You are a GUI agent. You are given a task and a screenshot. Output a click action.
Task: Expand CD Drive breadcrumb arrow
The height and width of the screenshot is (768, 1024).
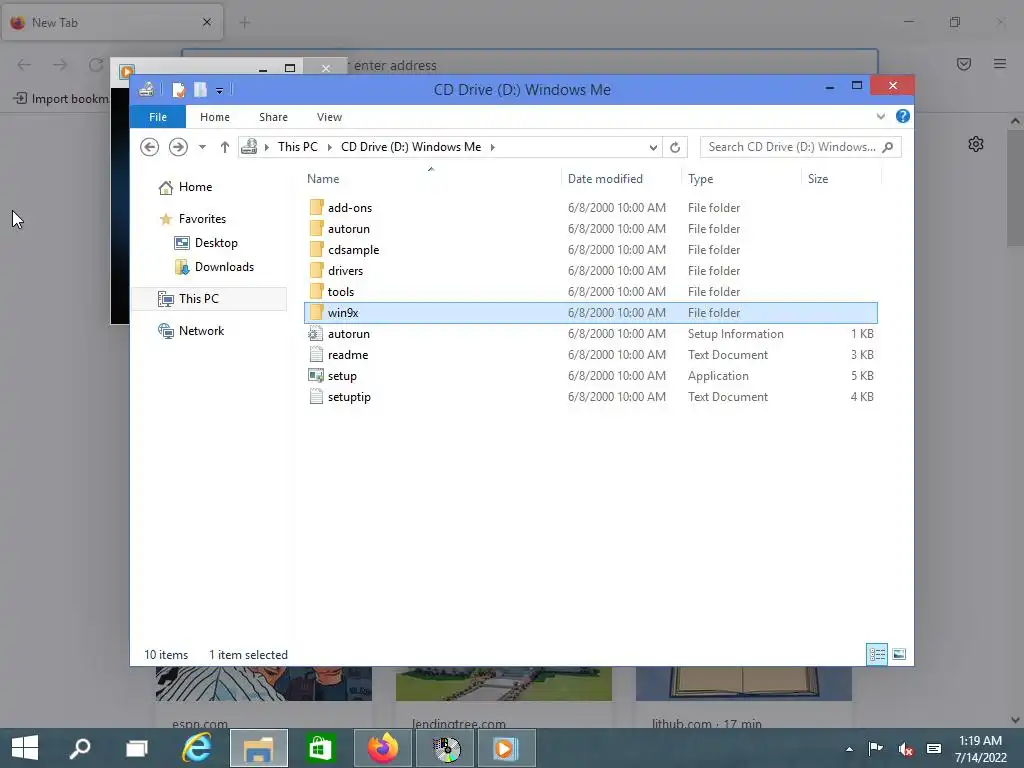pos(492,147)
